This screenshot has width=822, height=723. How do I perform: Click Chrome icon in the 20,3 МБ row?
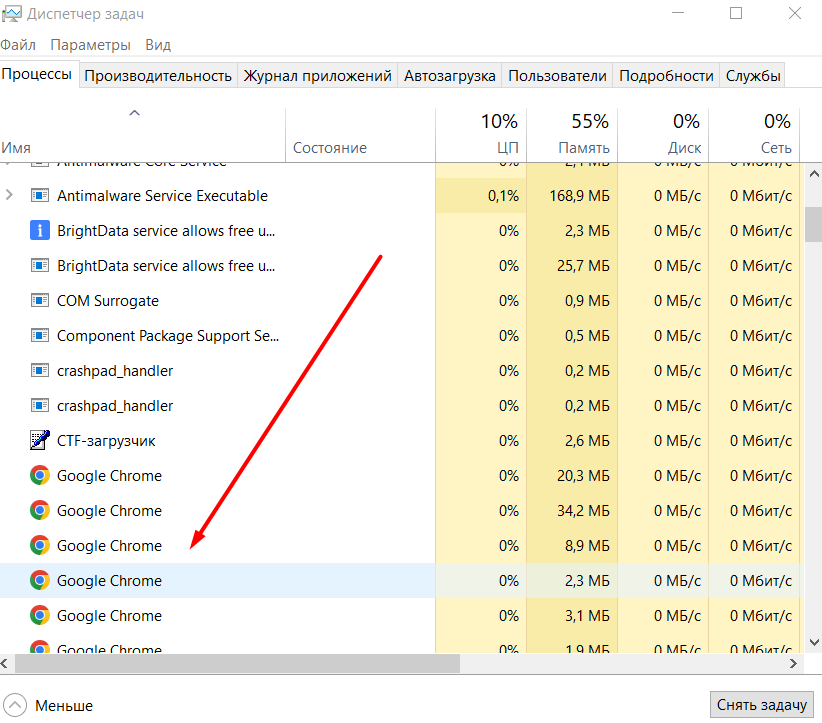tap(40, 476)
